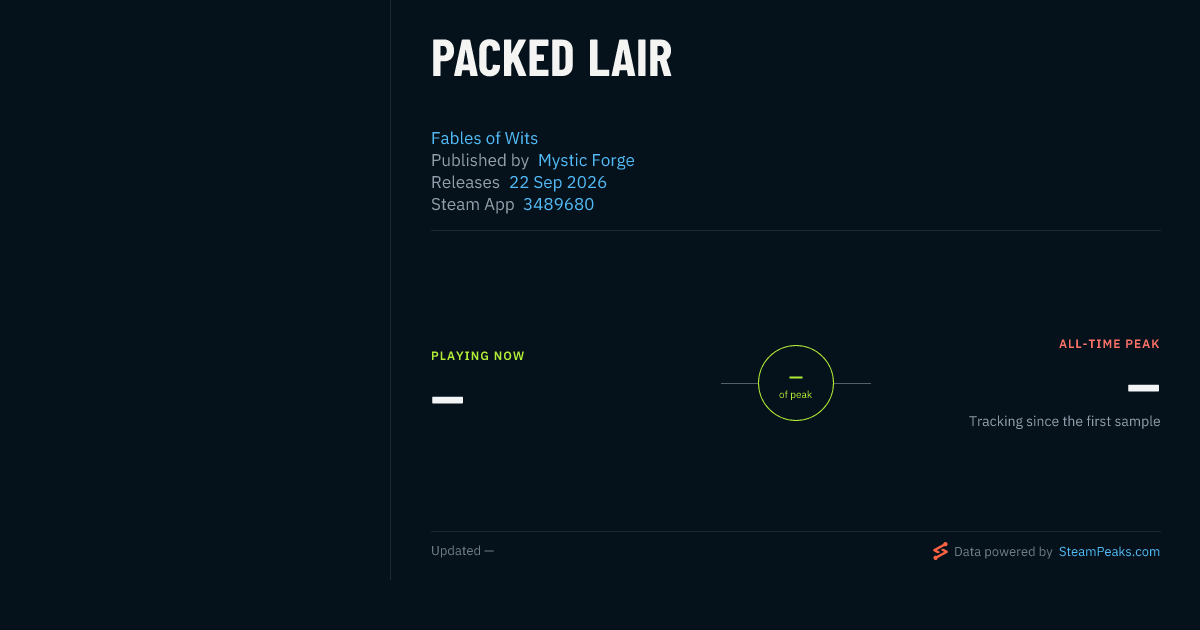Screen dimensions: 1200x630
Task: Open the Fables of Wits link
Action: point(484,138)
